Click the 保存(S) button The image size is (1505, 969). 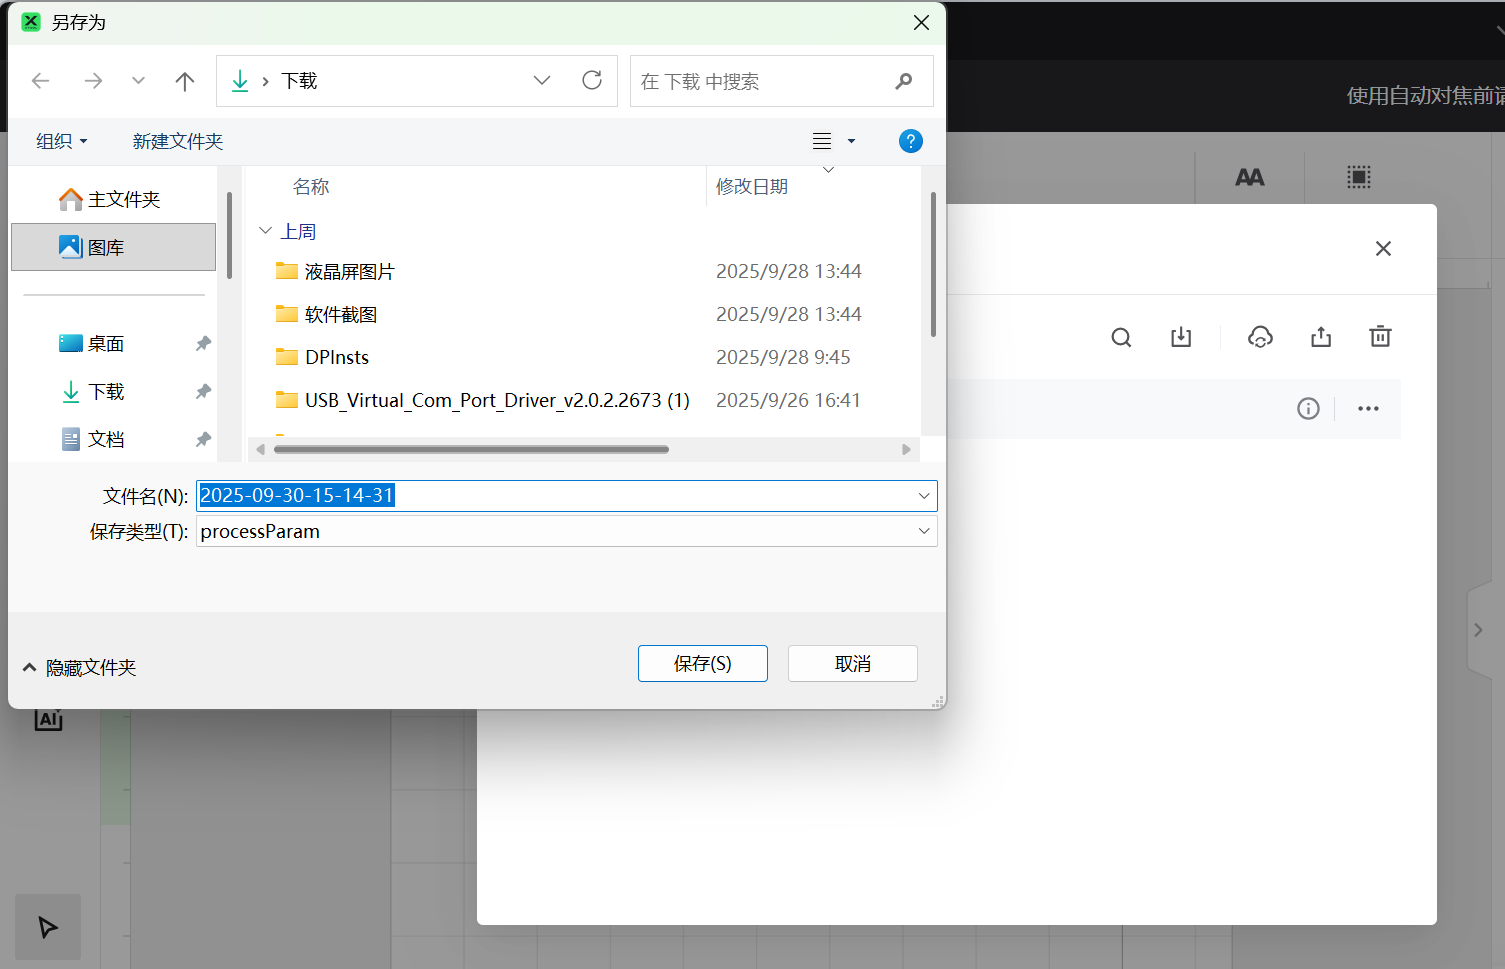click(702, 663)
